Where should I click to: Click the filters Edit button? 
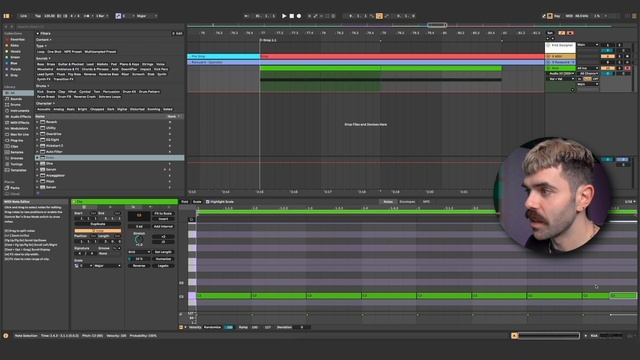pyautogui.click(x=177, y=33)
